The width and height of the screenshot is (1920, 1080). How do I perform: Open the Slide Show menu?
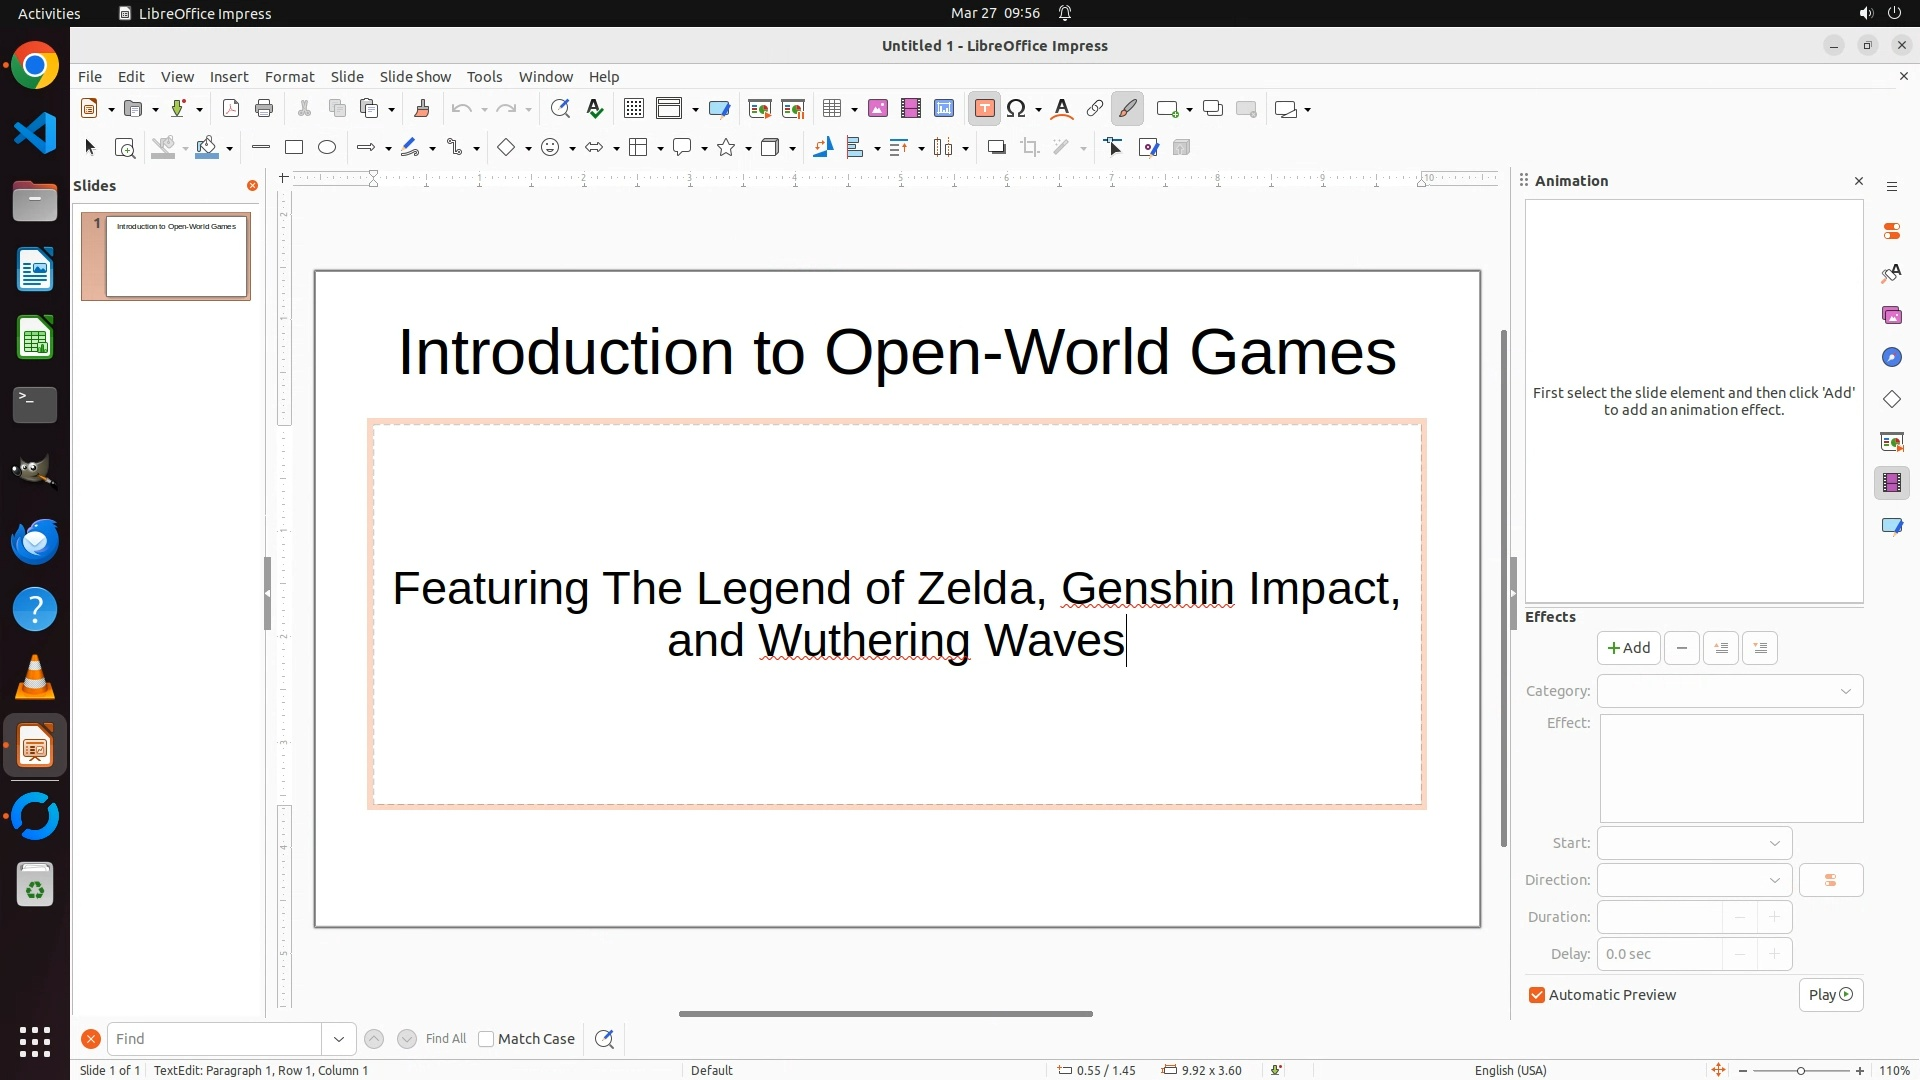(x=415, y=77)
